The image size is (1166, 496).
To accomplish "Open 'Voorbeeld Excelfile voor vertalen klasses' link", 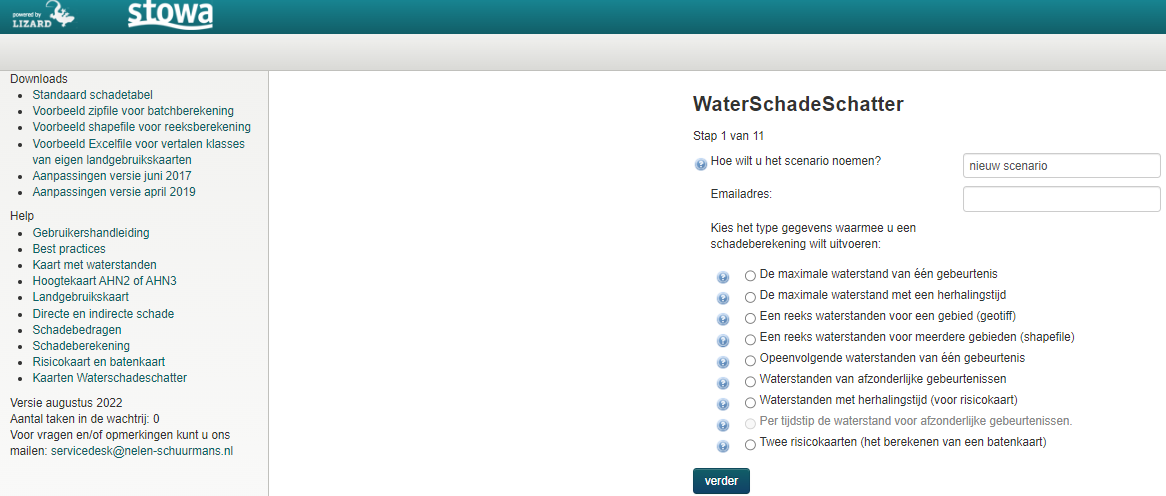I will [139, 151].
